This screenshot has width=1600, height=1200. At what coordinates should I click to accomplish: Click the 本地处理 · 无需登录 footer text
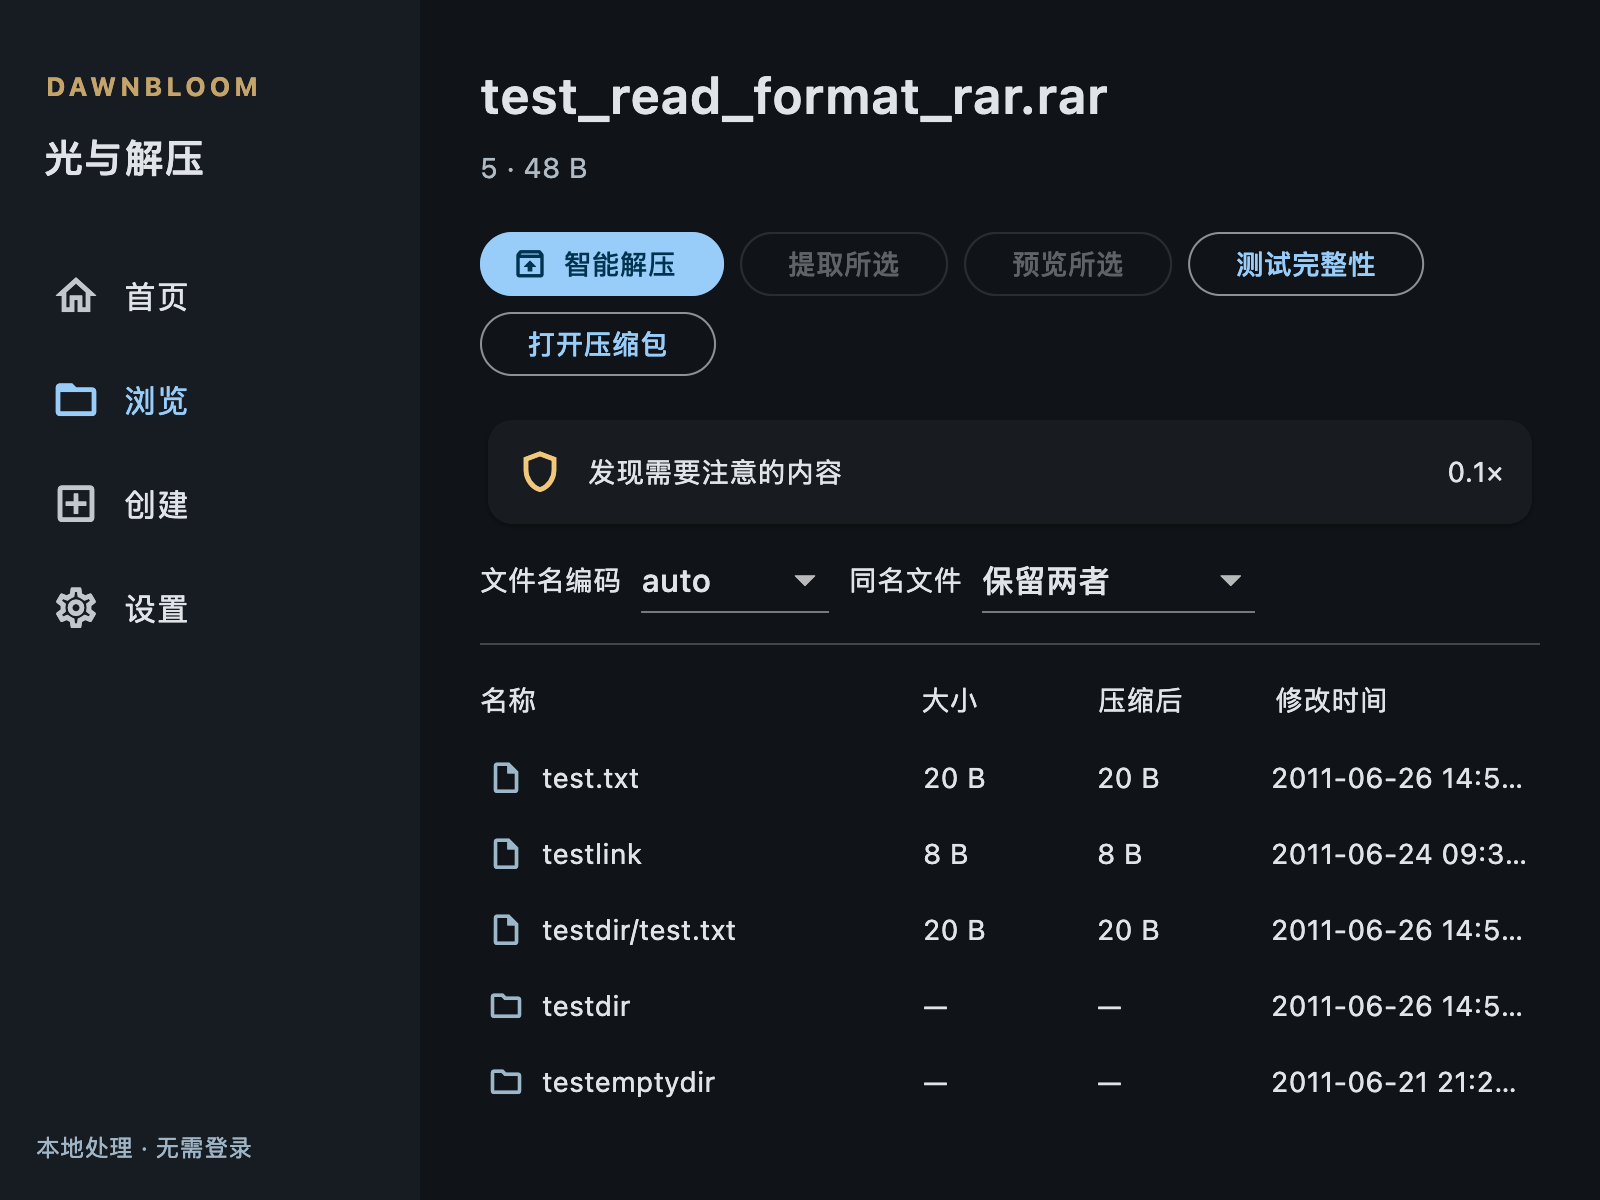144,1147
